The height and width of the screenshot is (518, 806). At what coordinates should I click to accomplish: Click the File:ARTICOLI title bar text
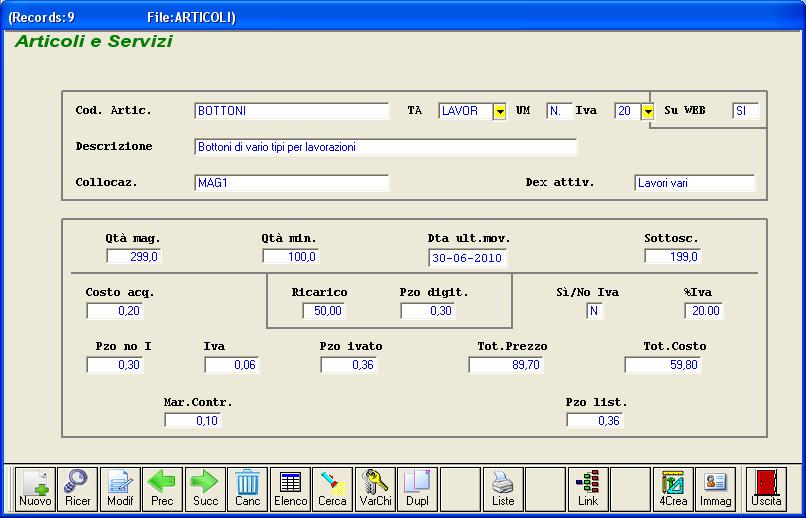tap(191, 17)
